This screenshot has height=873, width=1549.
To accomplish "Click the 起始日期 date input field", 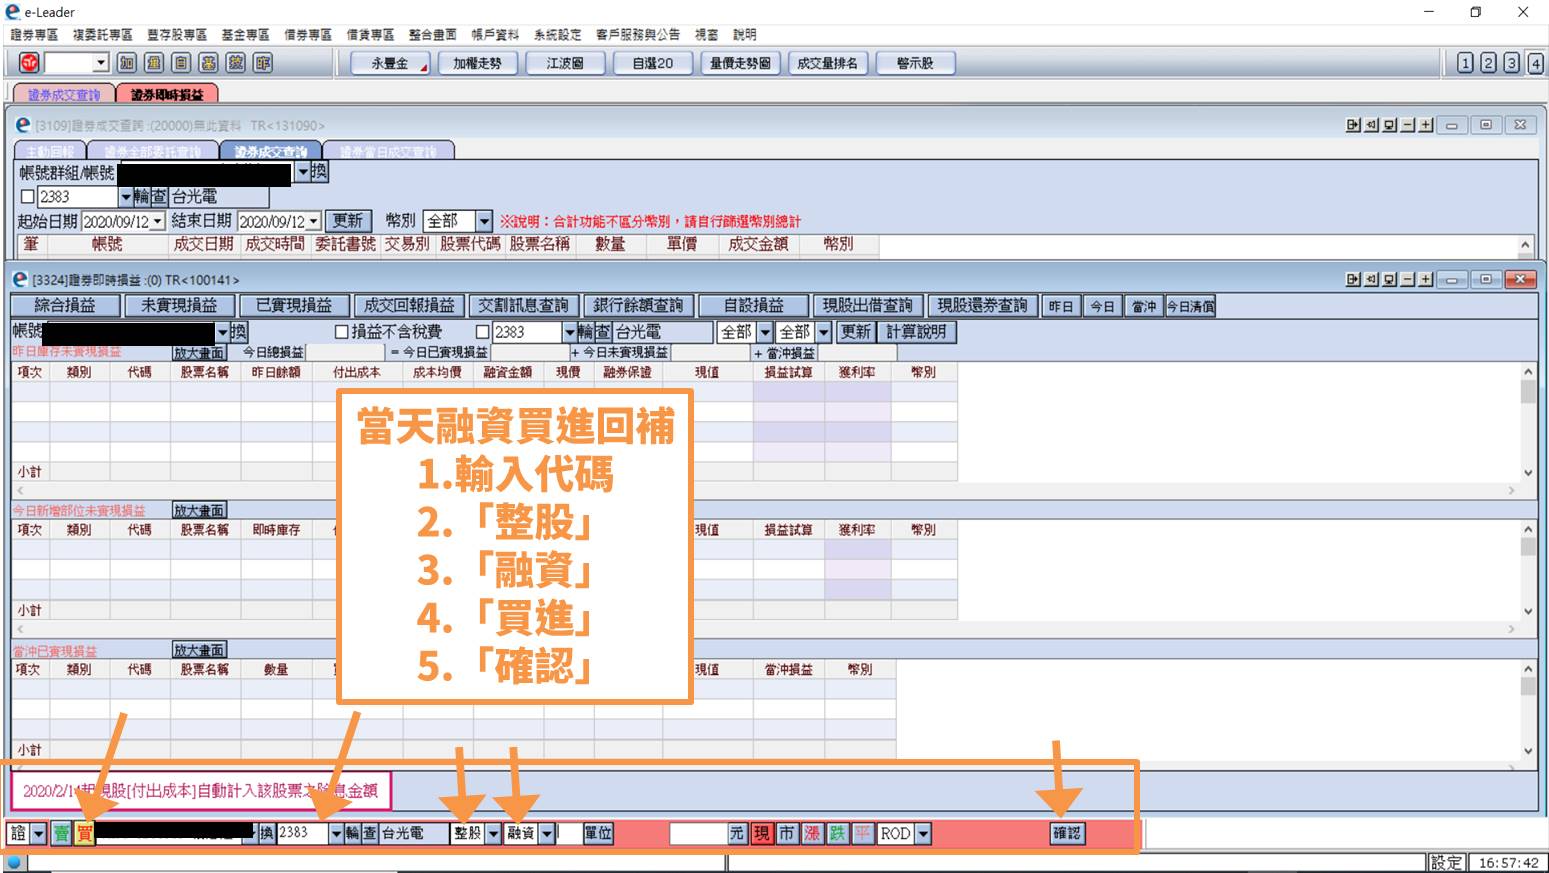I will (100, 220).
